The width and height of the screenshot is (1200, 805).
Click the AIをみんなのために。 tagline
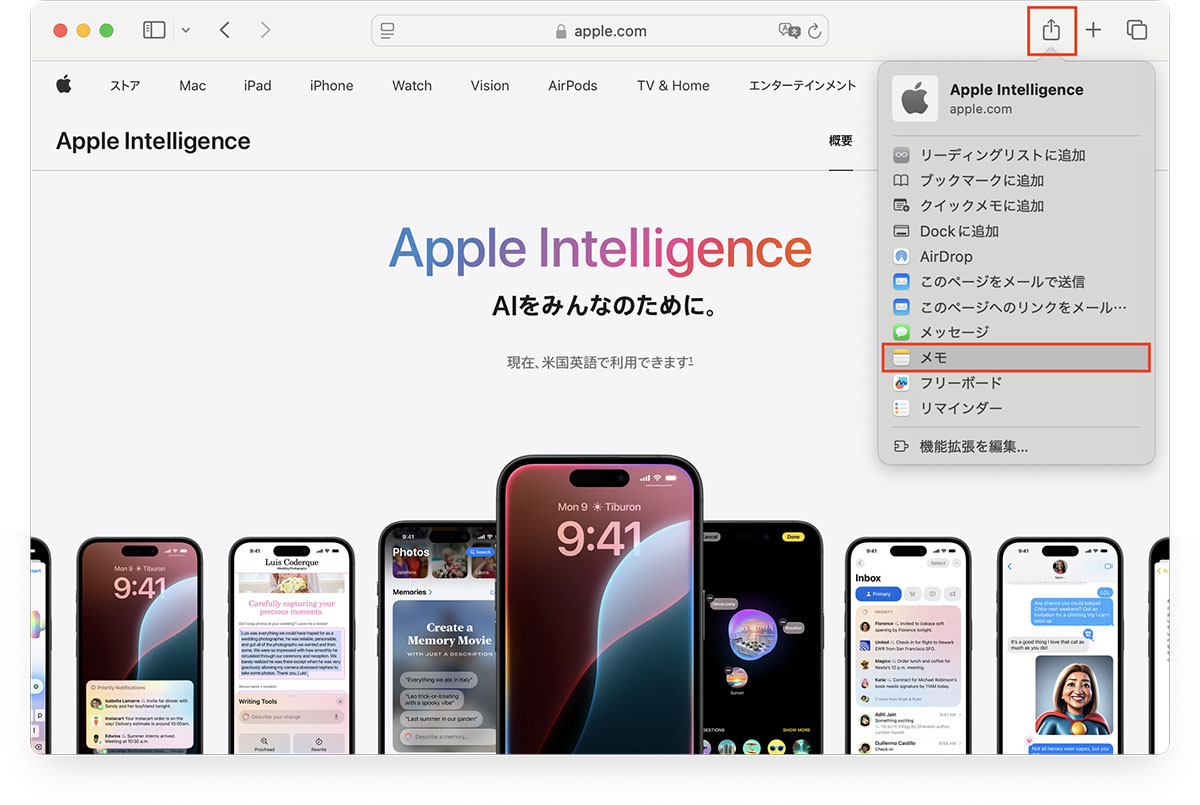(x=605, y=306)
